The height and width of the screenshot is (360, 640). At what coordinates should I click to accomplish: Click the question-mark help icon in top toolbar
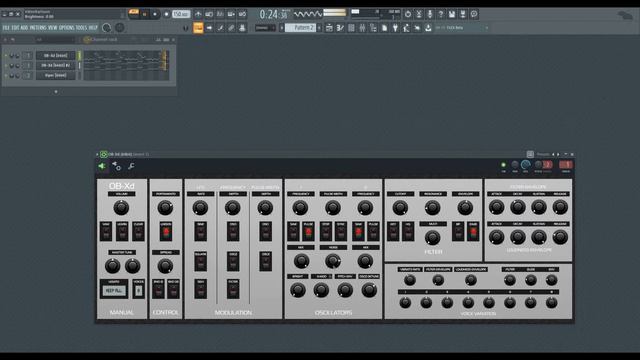pyautogui.click(x=440, y=14)
